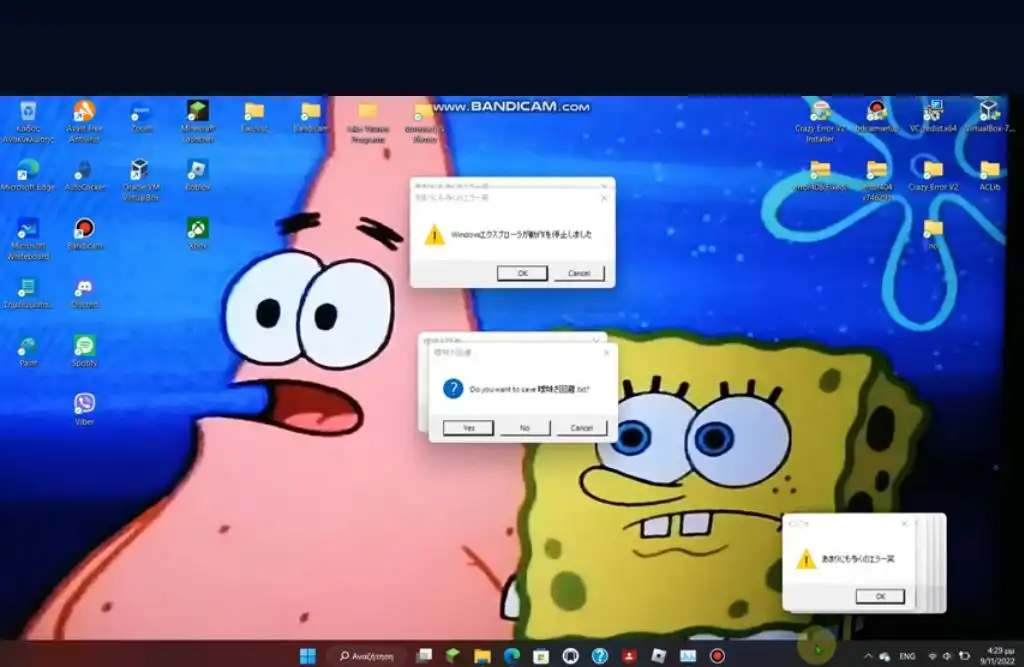Image resolution: width=1024 pixels, height=667 pixels.
Task: Launch Roblox desktop icon
Action: (197, 175)
